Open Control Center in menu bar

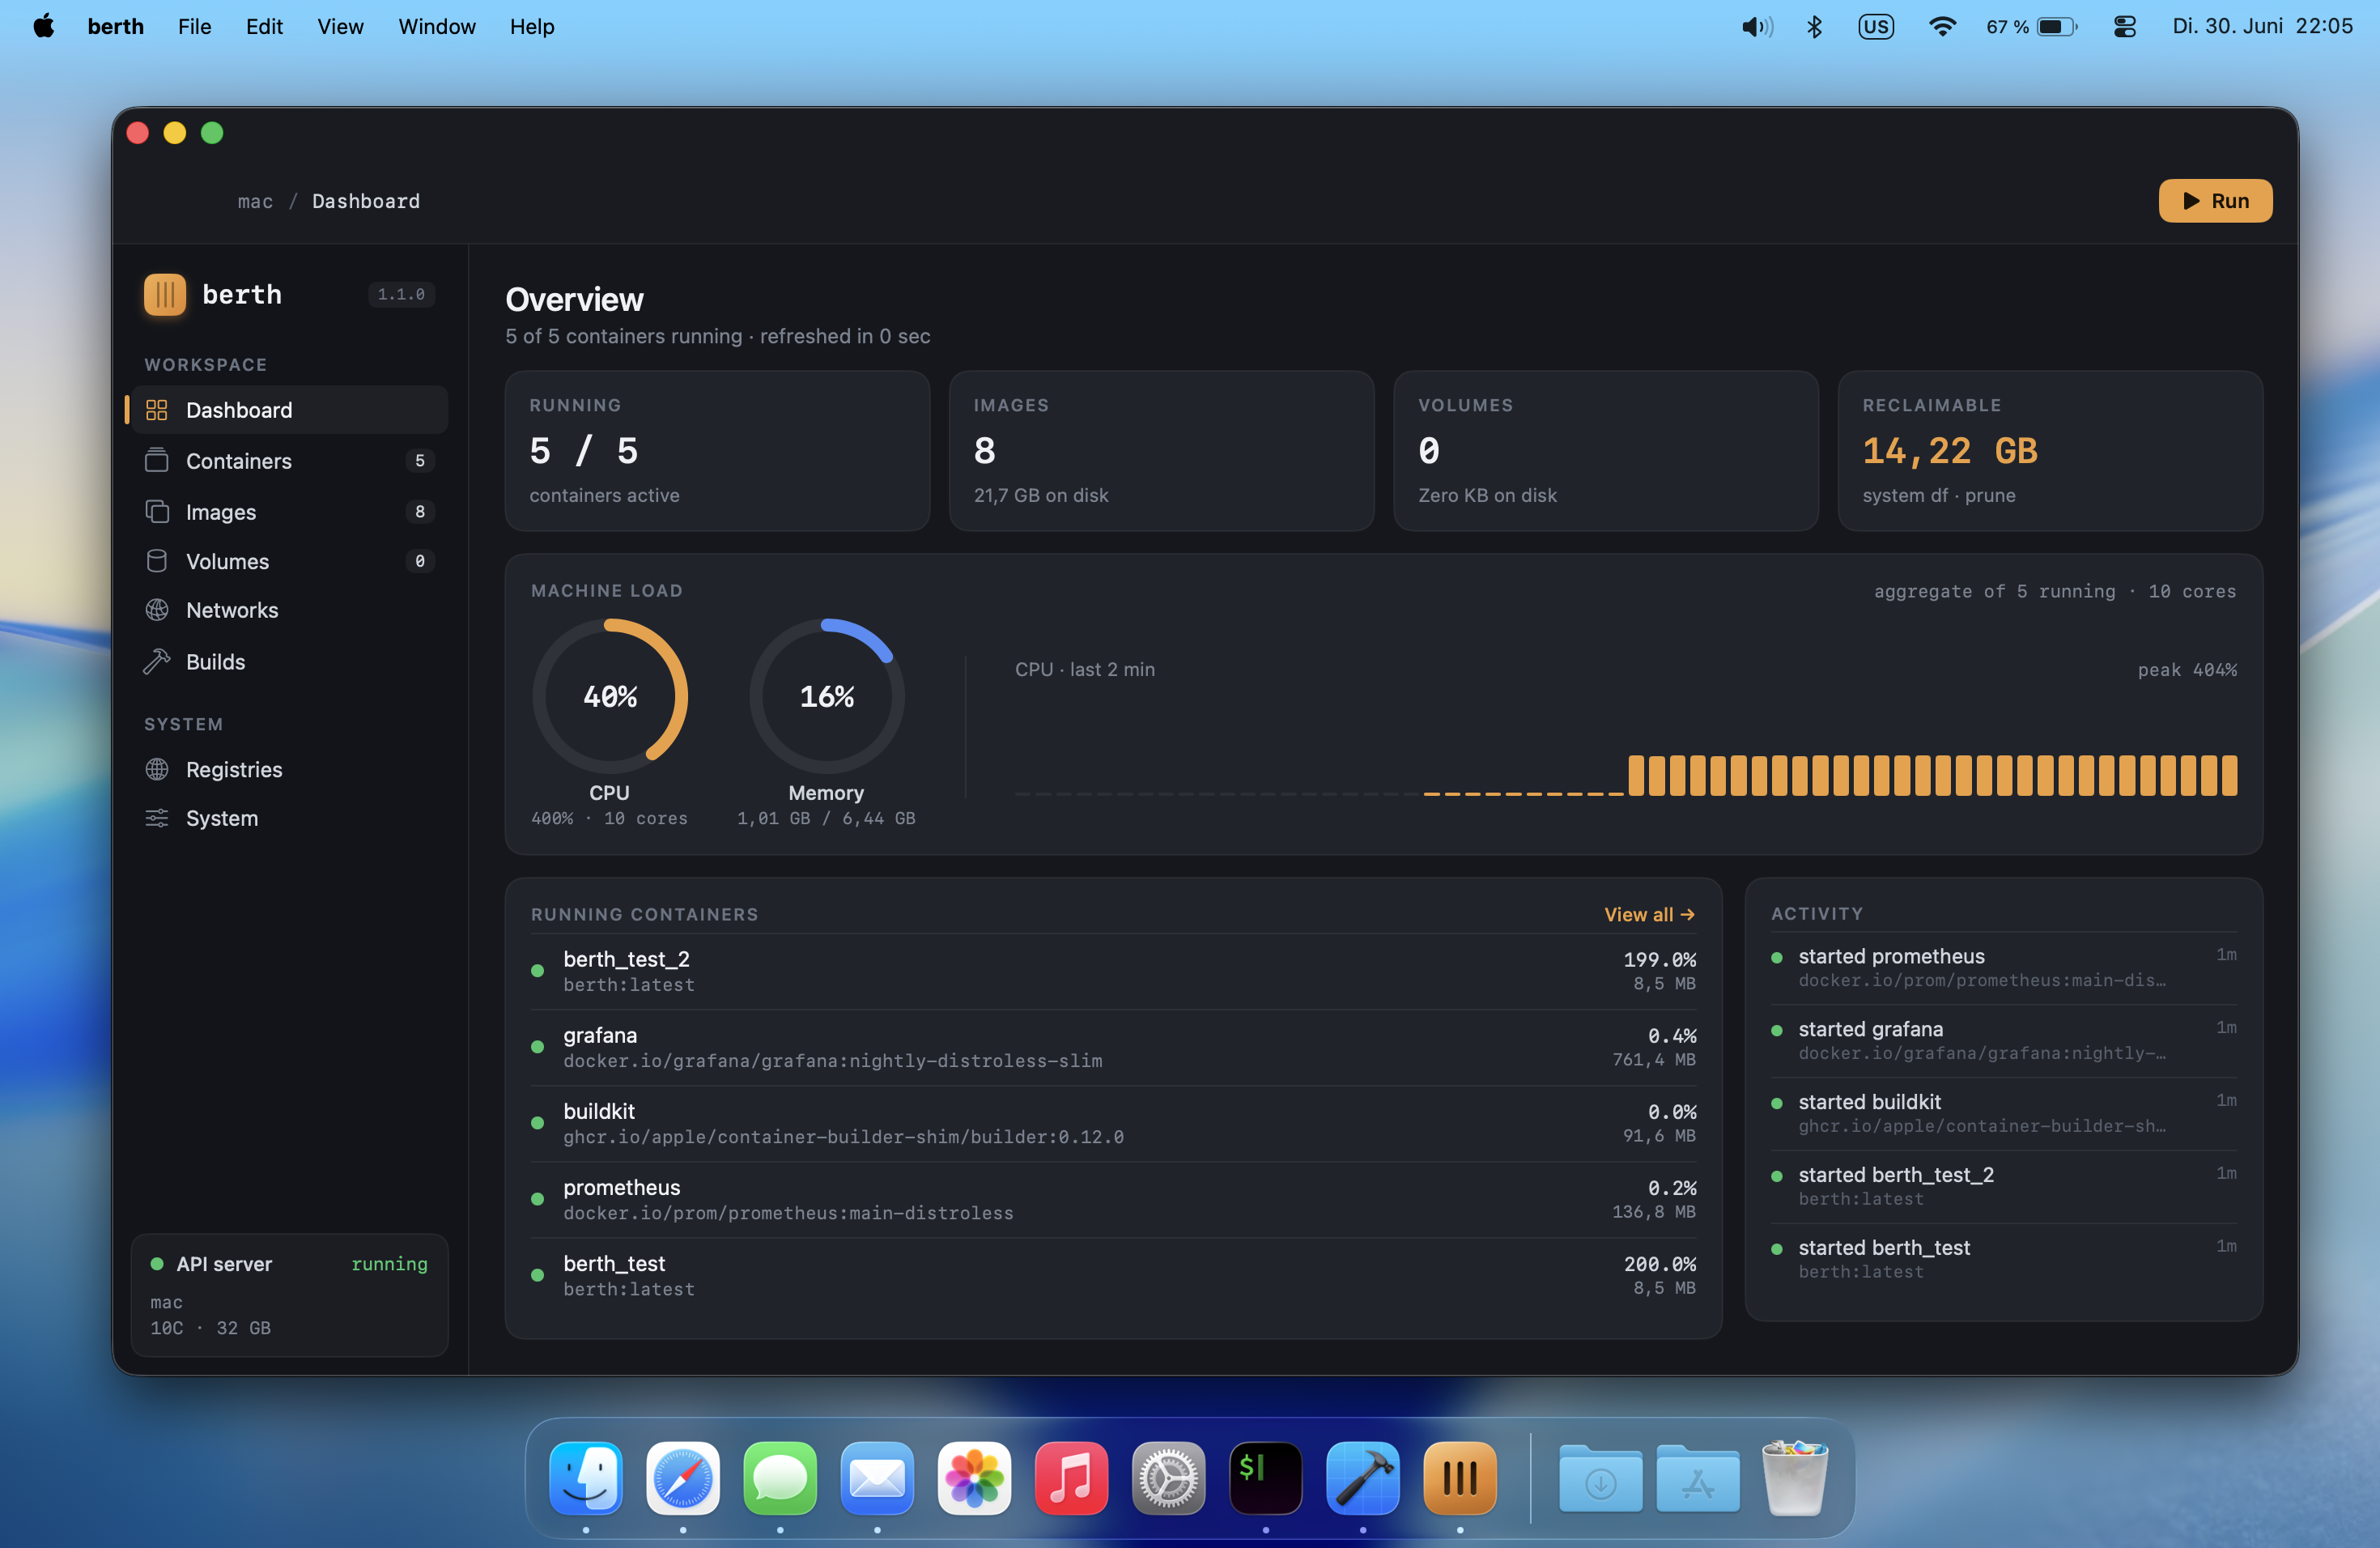click(x=2125, y=27)
